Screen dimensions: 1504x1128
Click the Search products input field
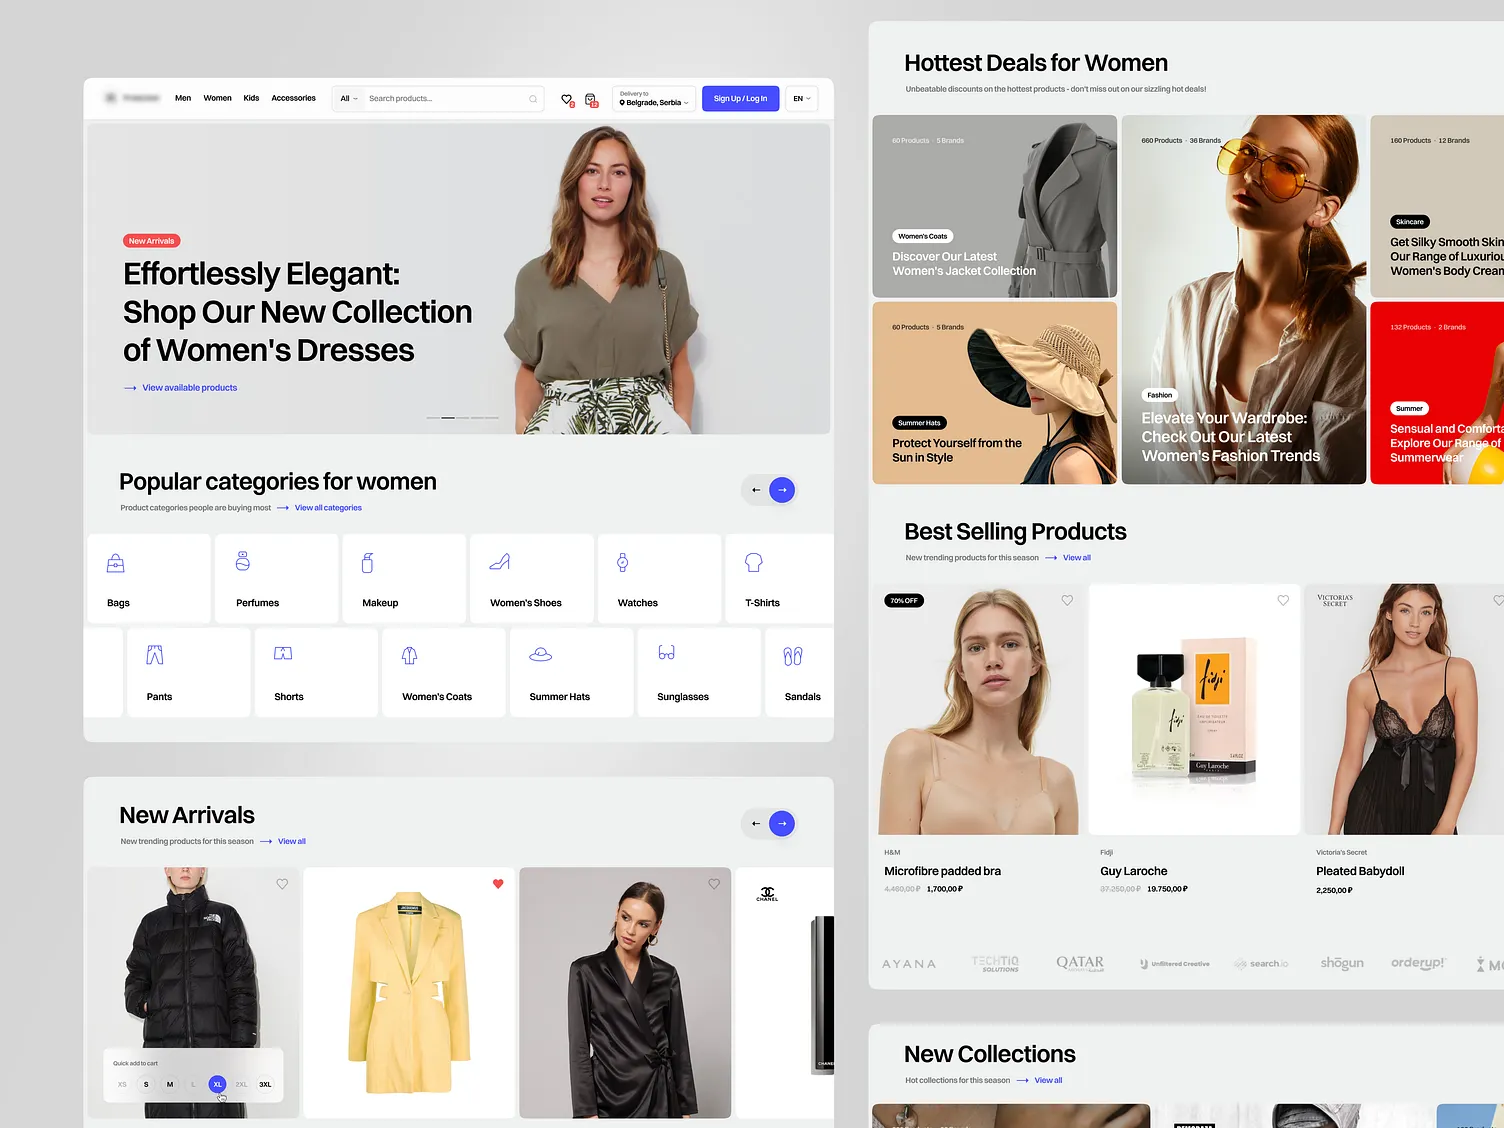click(440, 98)
